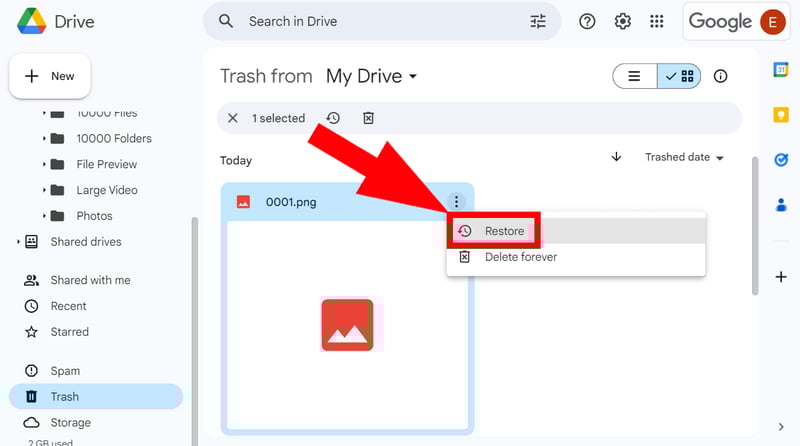
Task: Open the My Drive location dropdown
Action: pos(371,76)
